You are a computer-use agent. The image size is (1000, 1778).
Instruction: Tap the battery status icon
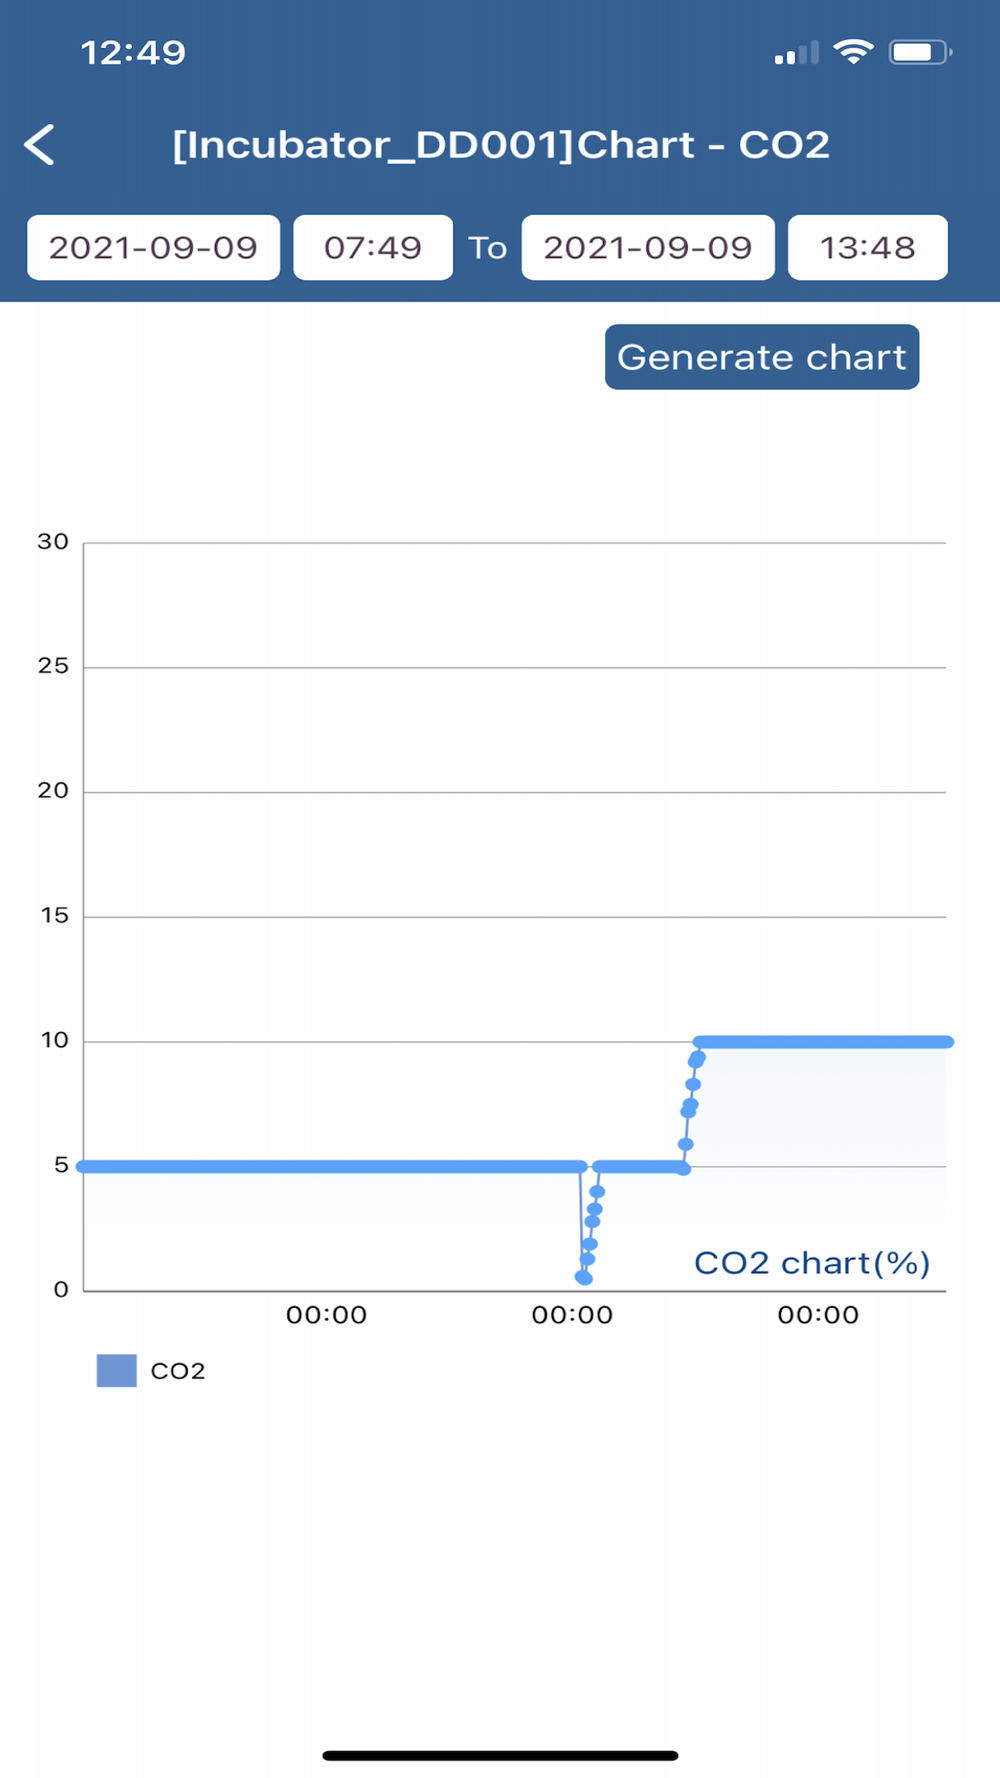[920, 51]
